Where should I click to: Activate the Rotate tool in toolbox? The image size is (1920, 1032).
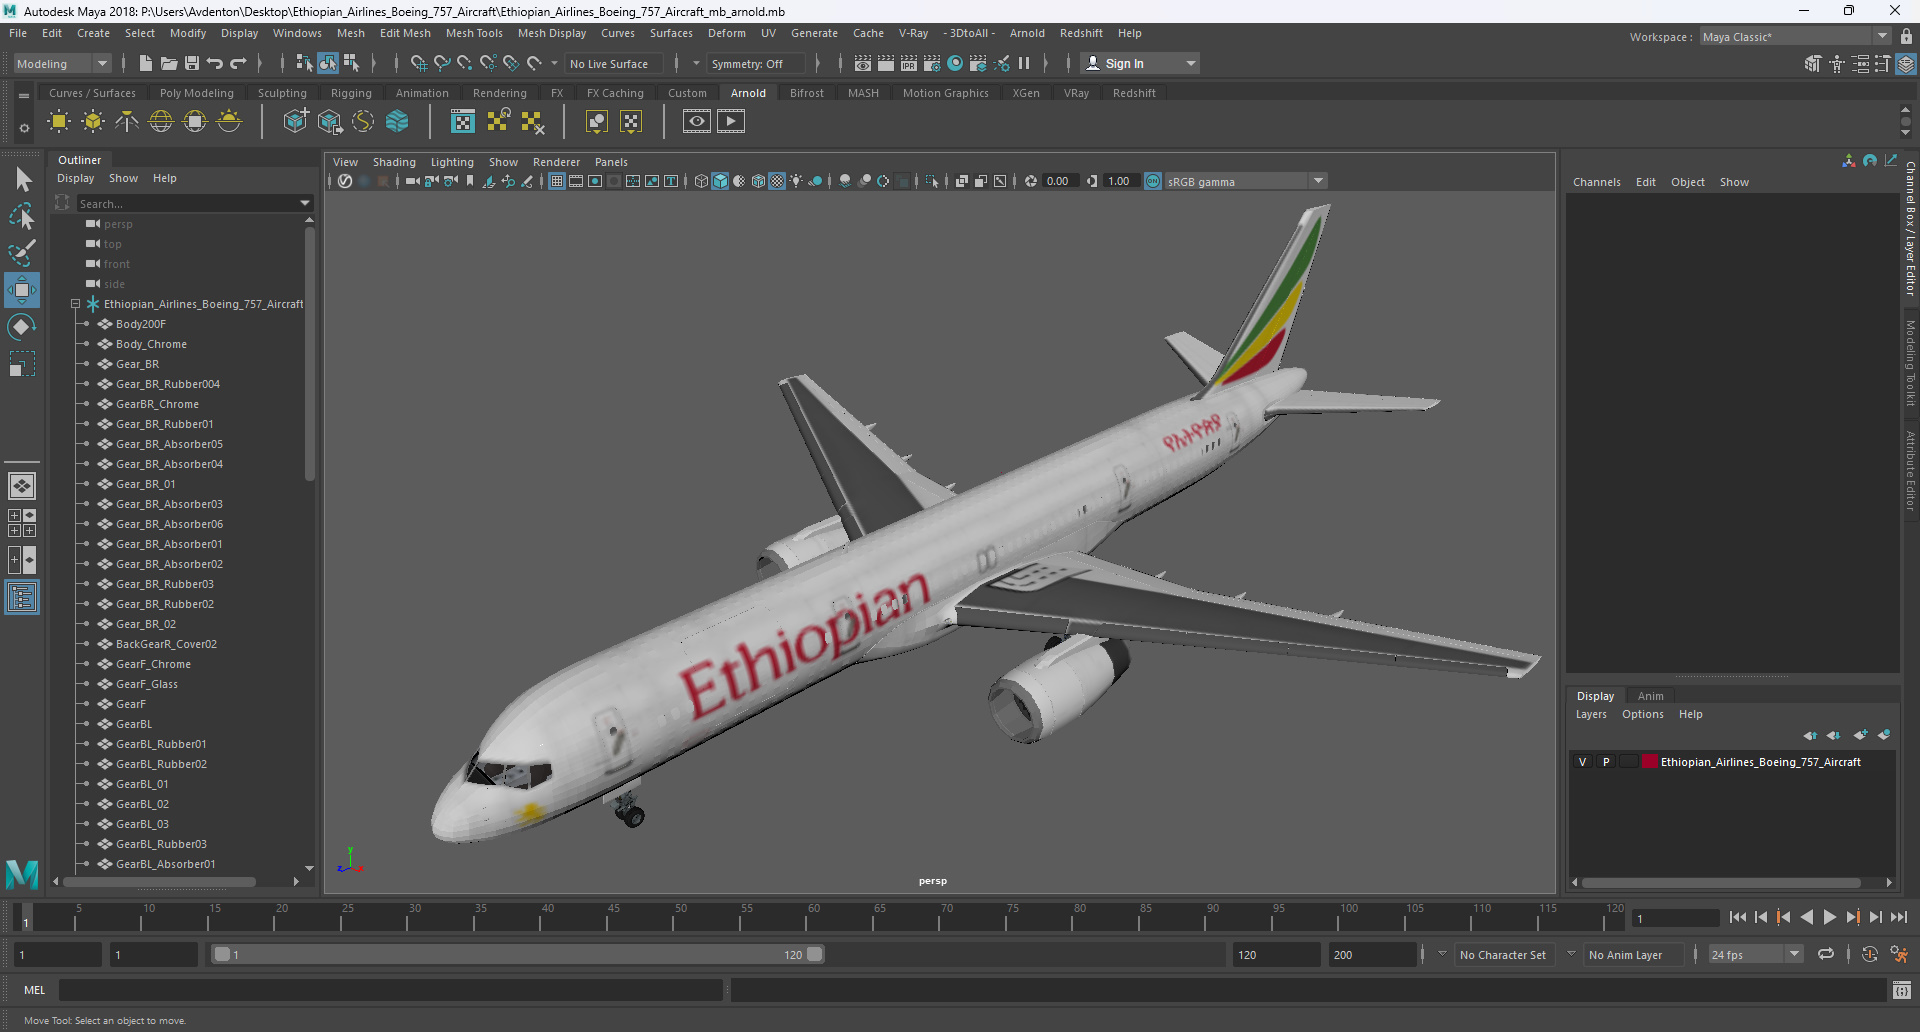click(x=22, y=327)
